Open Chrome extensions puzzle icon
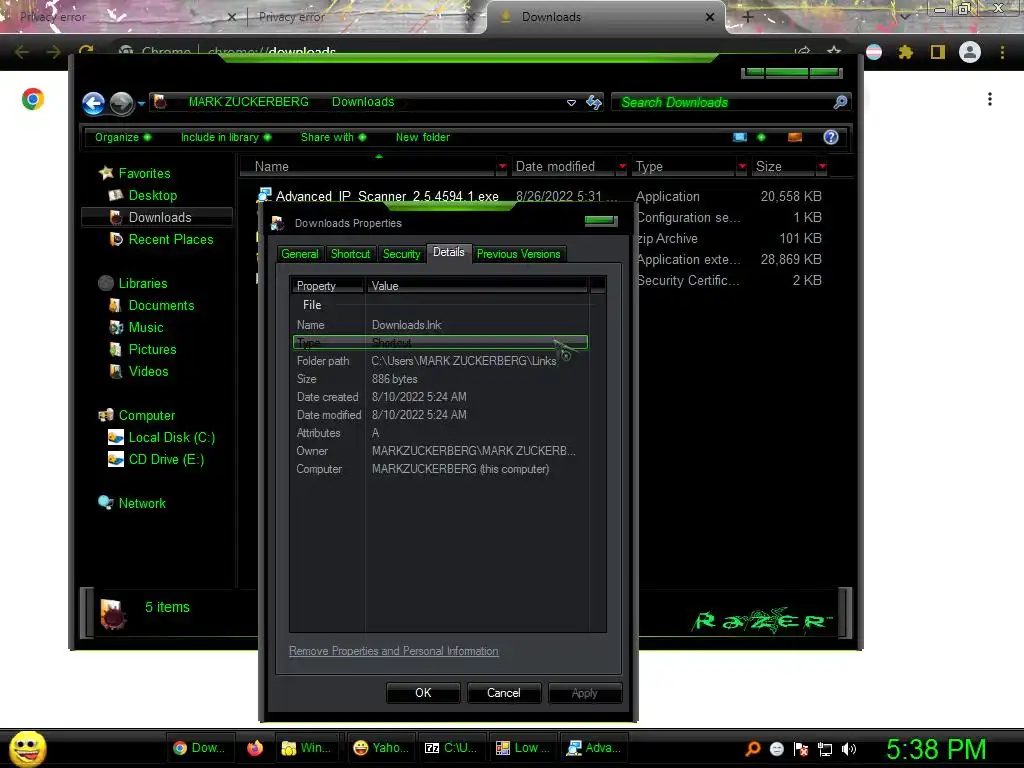Image resolution: width=1024 pixels, height=768 pixels. [905, 52]
